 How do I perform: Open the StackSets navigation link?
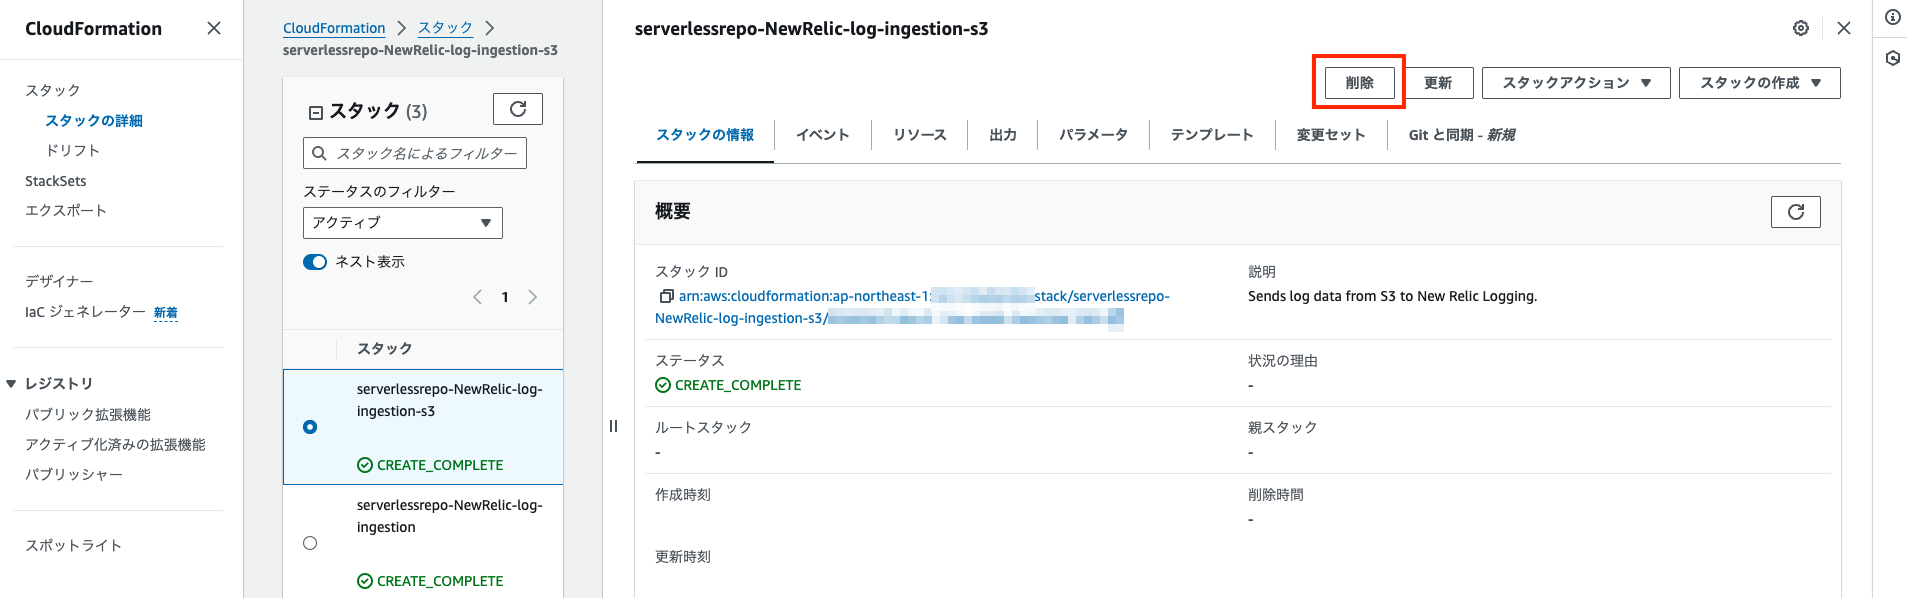[56, 181]
